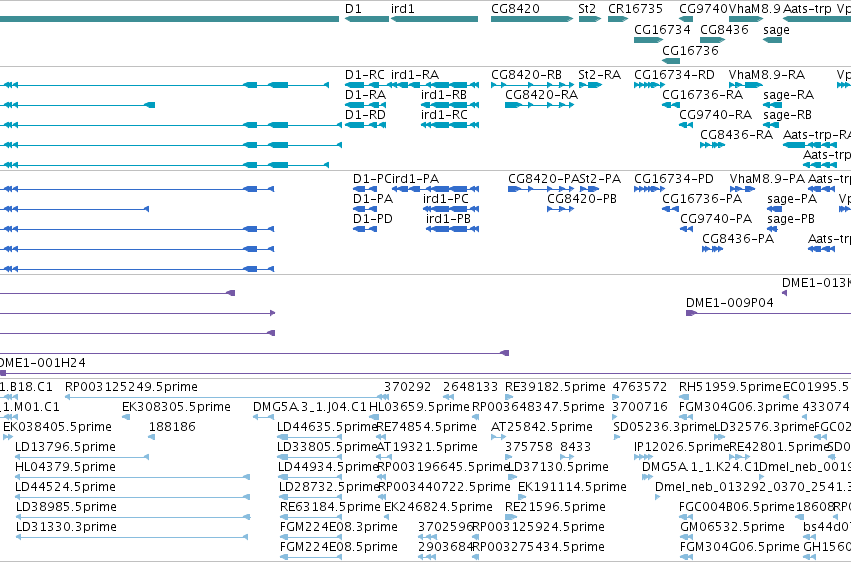
Task: Click the D1 gene label in top track
Action: (x=353, y=9)
